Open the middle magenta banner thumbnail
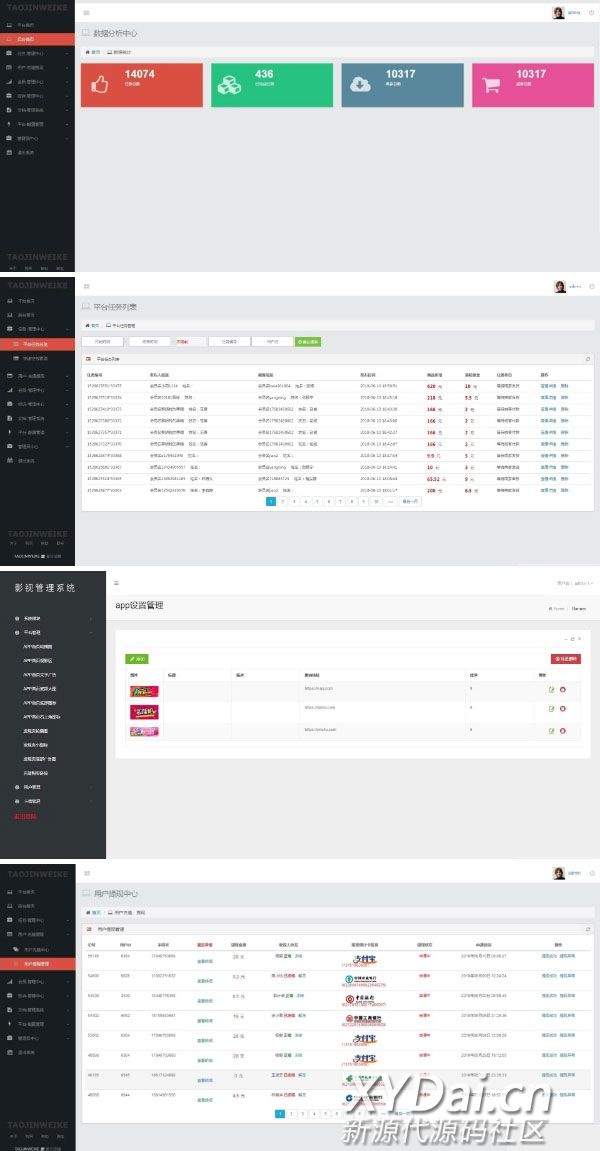600x1151 pixels. (144, 711)
